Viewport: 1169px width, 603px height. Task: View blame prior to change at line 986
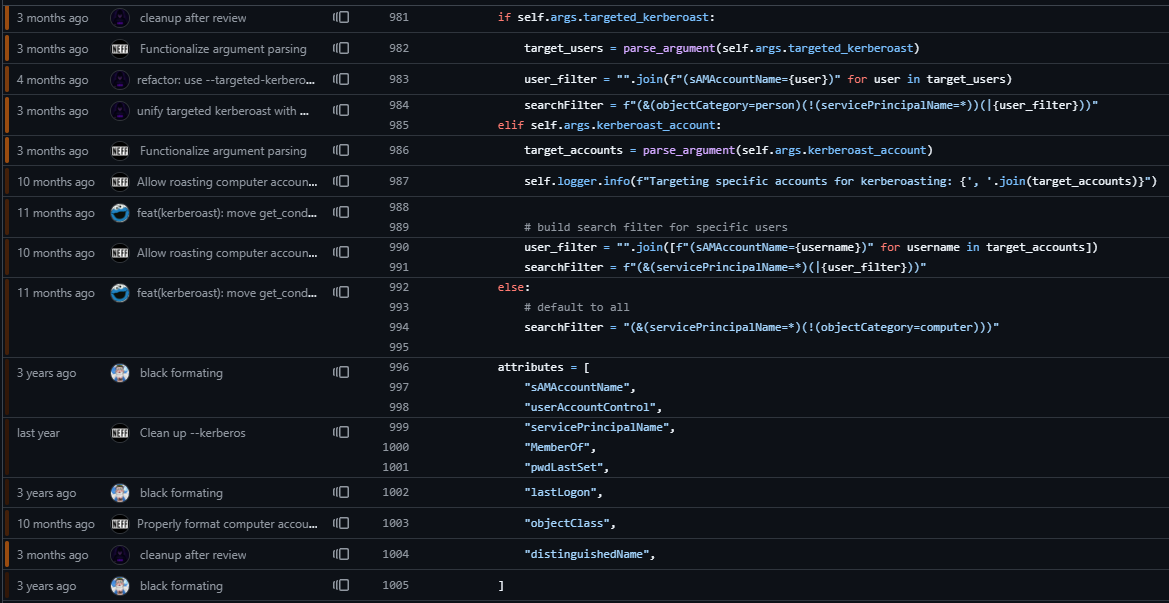click(x=341, y=151)
